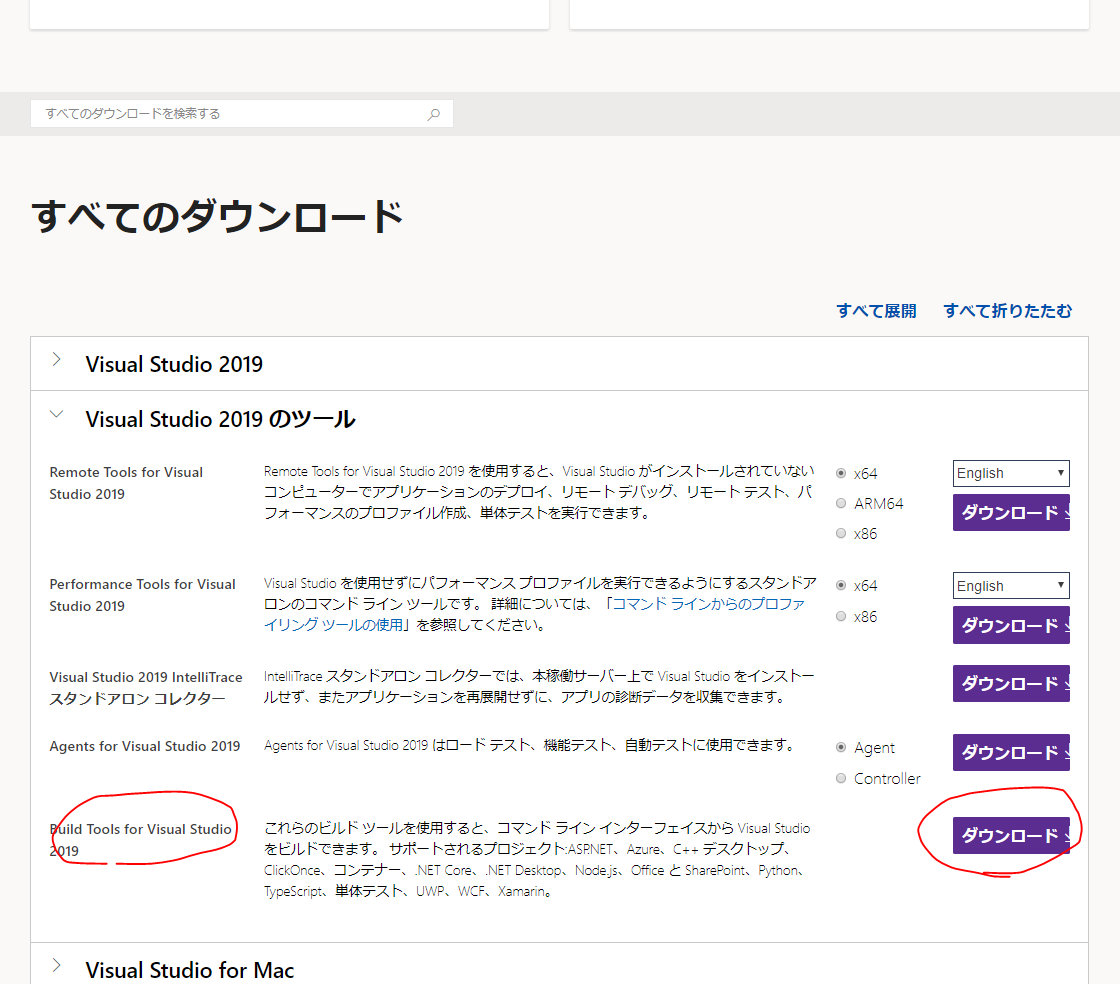Click the すべてのダウンロード page heading
Screen dimensions: 1120x984
218,216
